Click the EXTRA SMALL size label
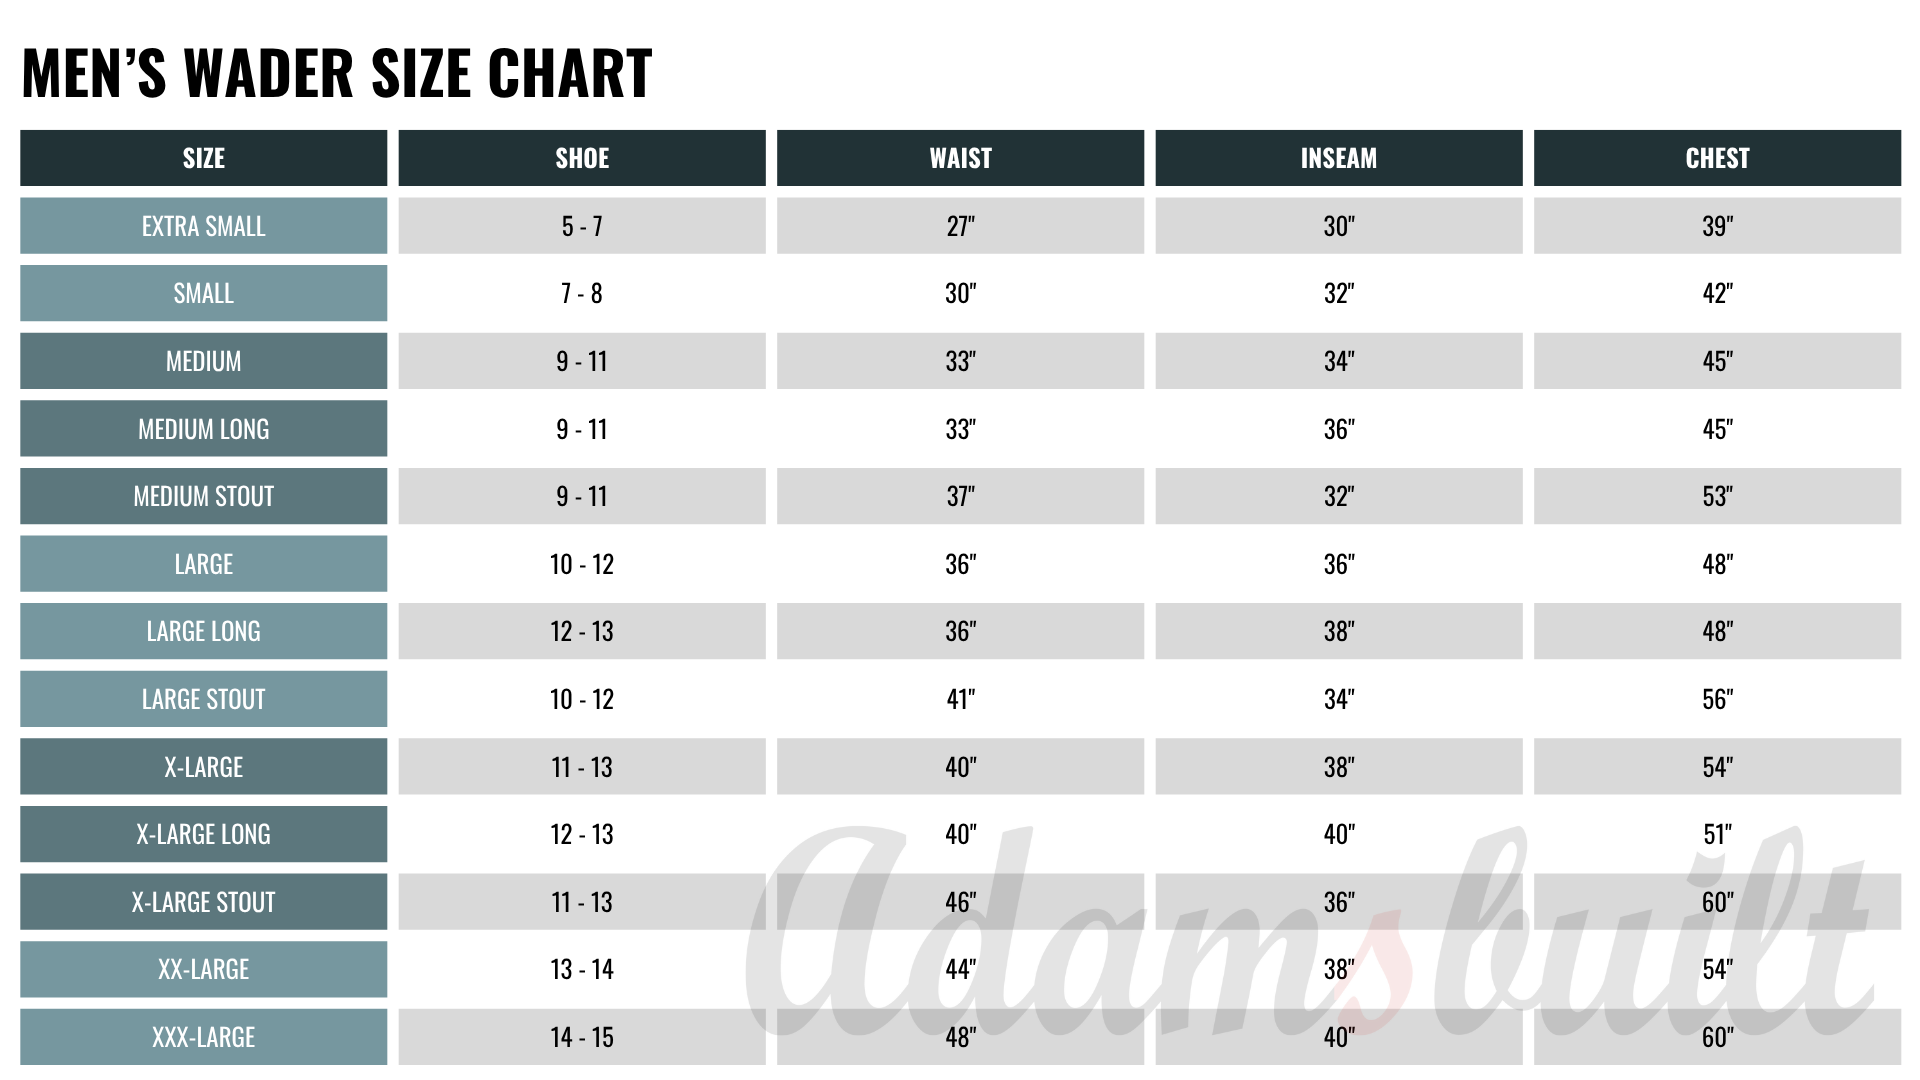This screenshot has width=1920, height=1080. click(x=203, y=226)
